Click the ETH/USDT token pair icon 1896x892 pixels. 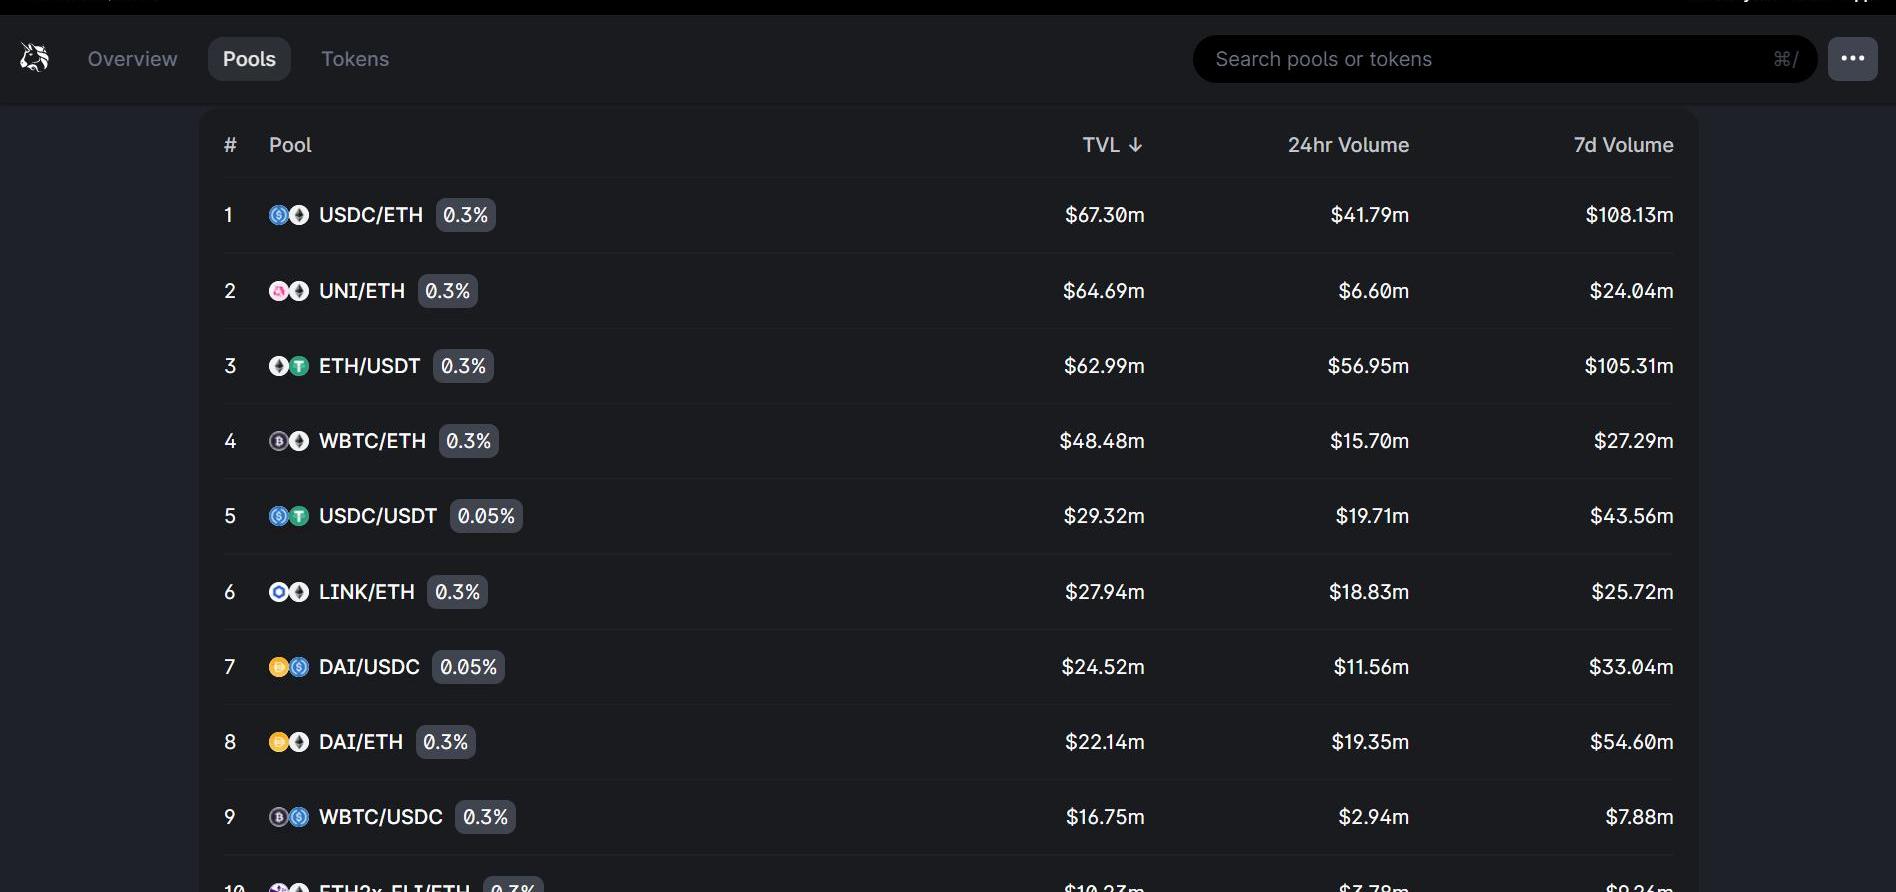[288, 366]
